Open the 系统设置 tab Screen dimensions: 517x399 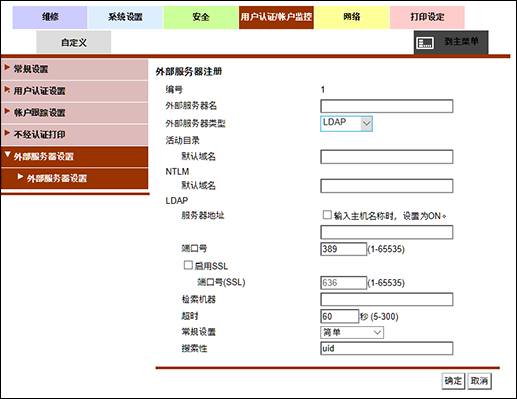(x=125, y=17)
